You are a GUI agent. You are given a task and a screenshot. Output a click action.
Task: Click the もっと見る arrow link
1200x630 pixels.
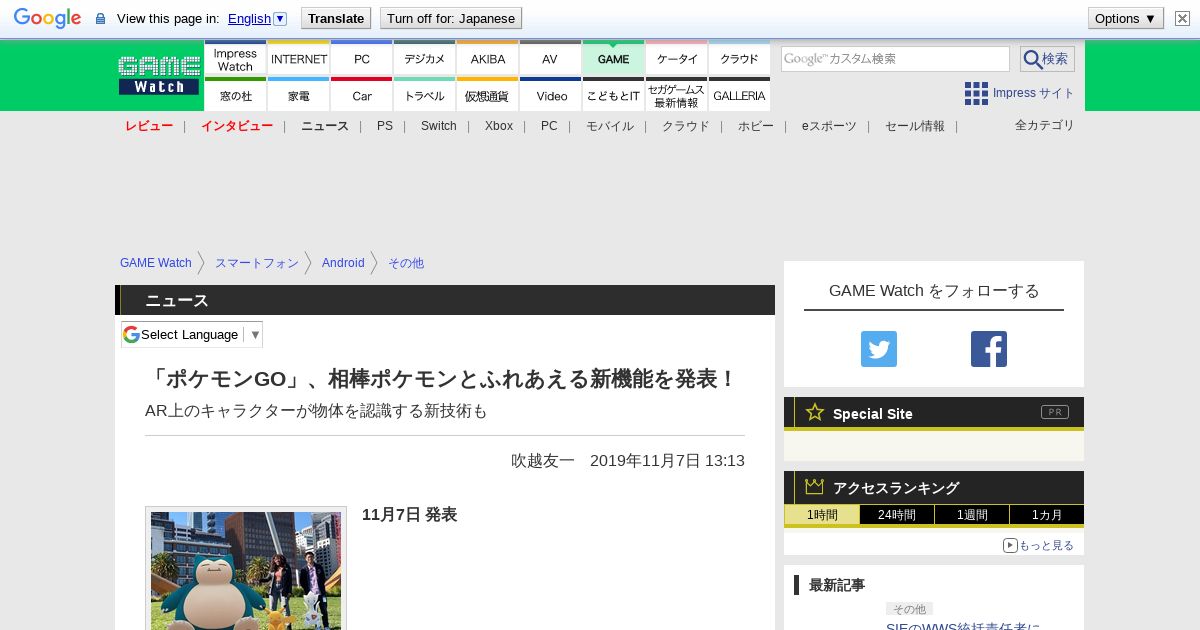click(x=1038, y=545)
